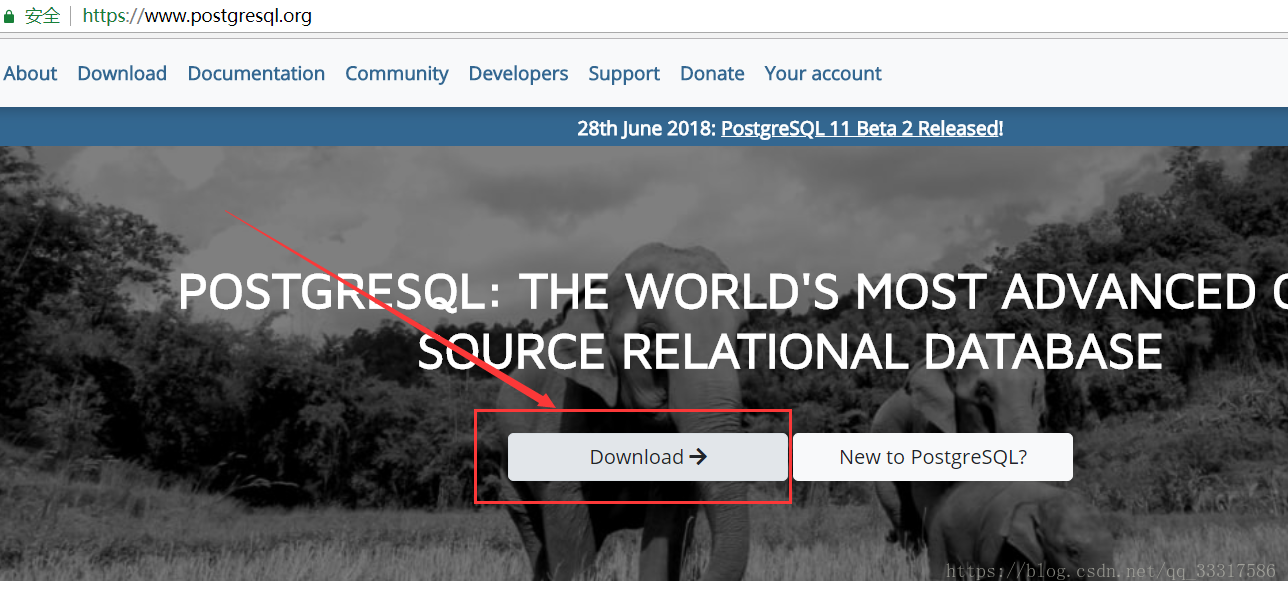Follow the PostgreSQL 11 Beta 2 Released link

859,128
